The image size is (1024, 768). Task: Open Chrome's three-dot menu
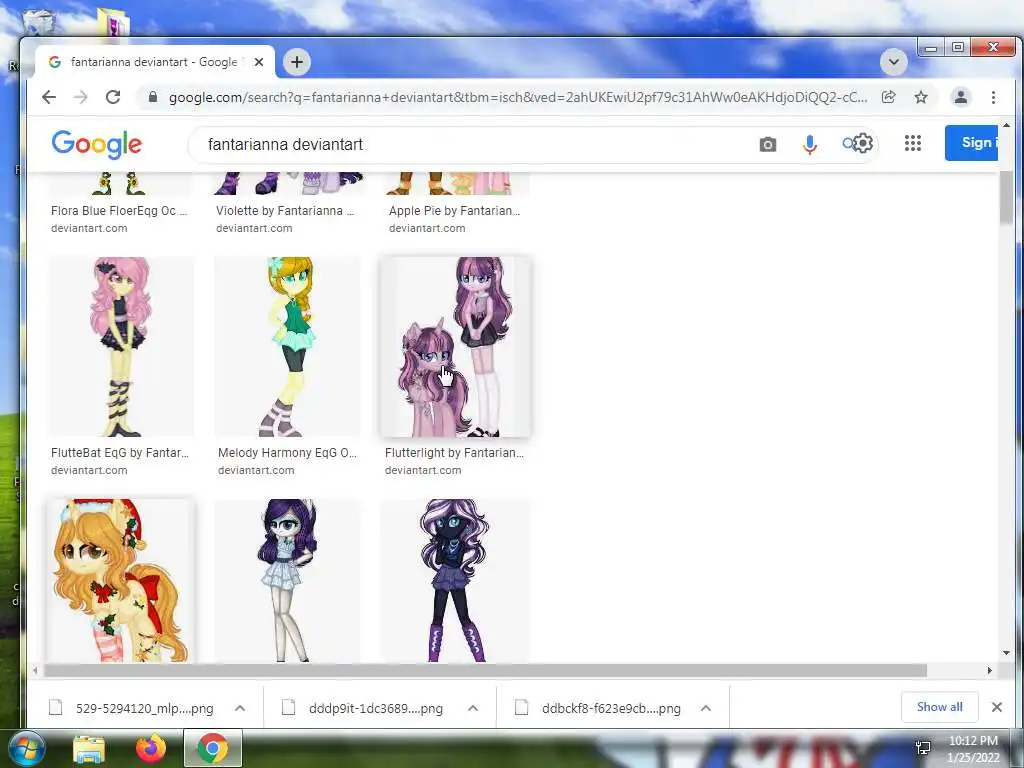tap(993, 97)
